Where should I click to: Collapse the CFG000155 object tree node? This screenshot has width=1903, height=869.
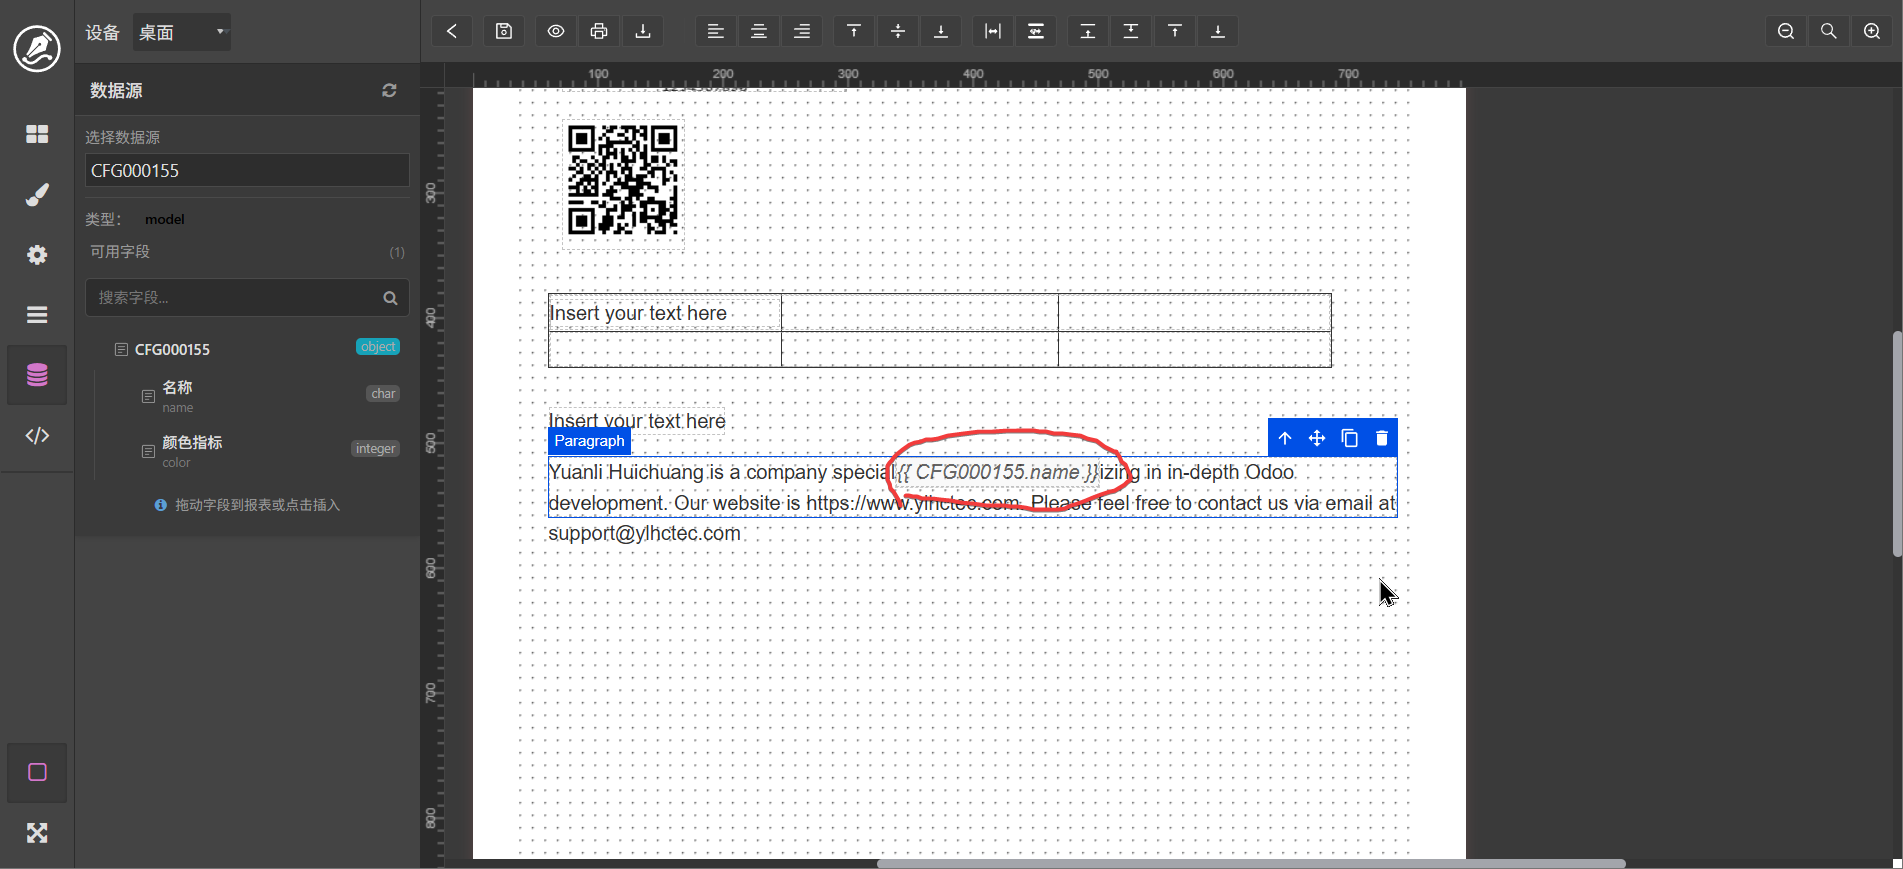tap(121, 349)
